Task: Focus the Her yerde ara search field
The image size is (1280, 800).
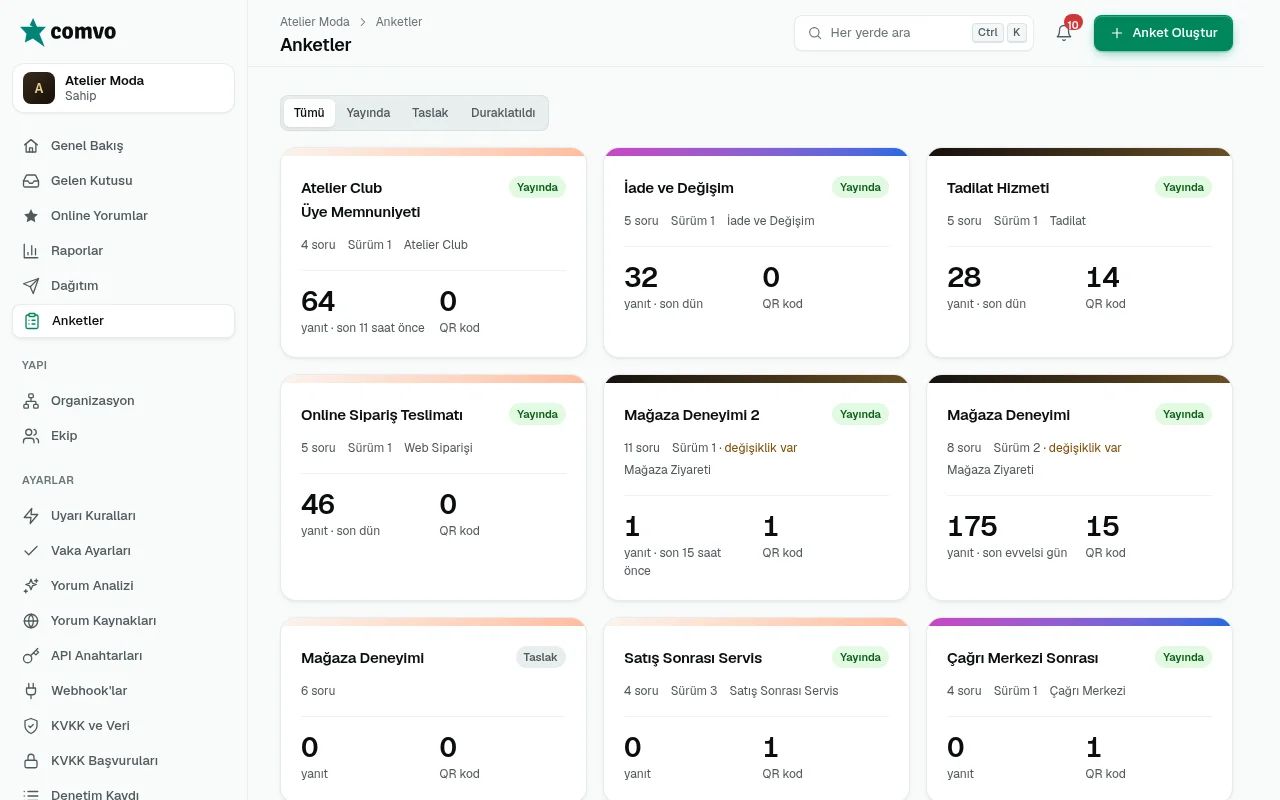Action: pos(914,33)
